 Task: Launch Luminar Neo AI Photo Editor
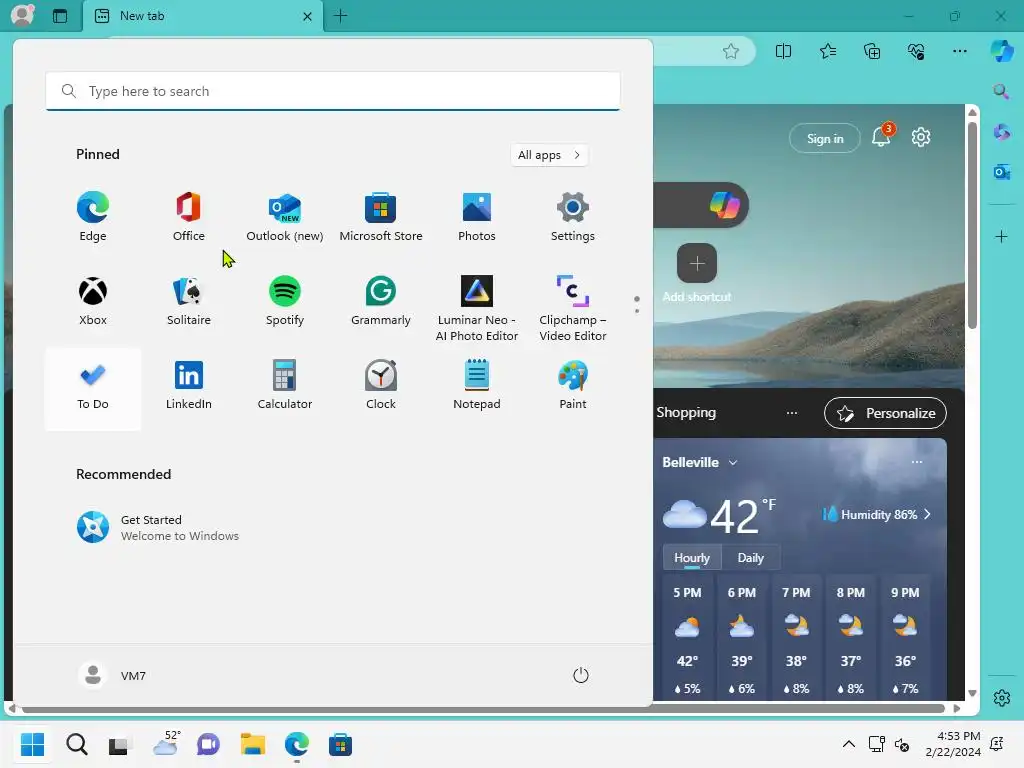tap(477, 308)
